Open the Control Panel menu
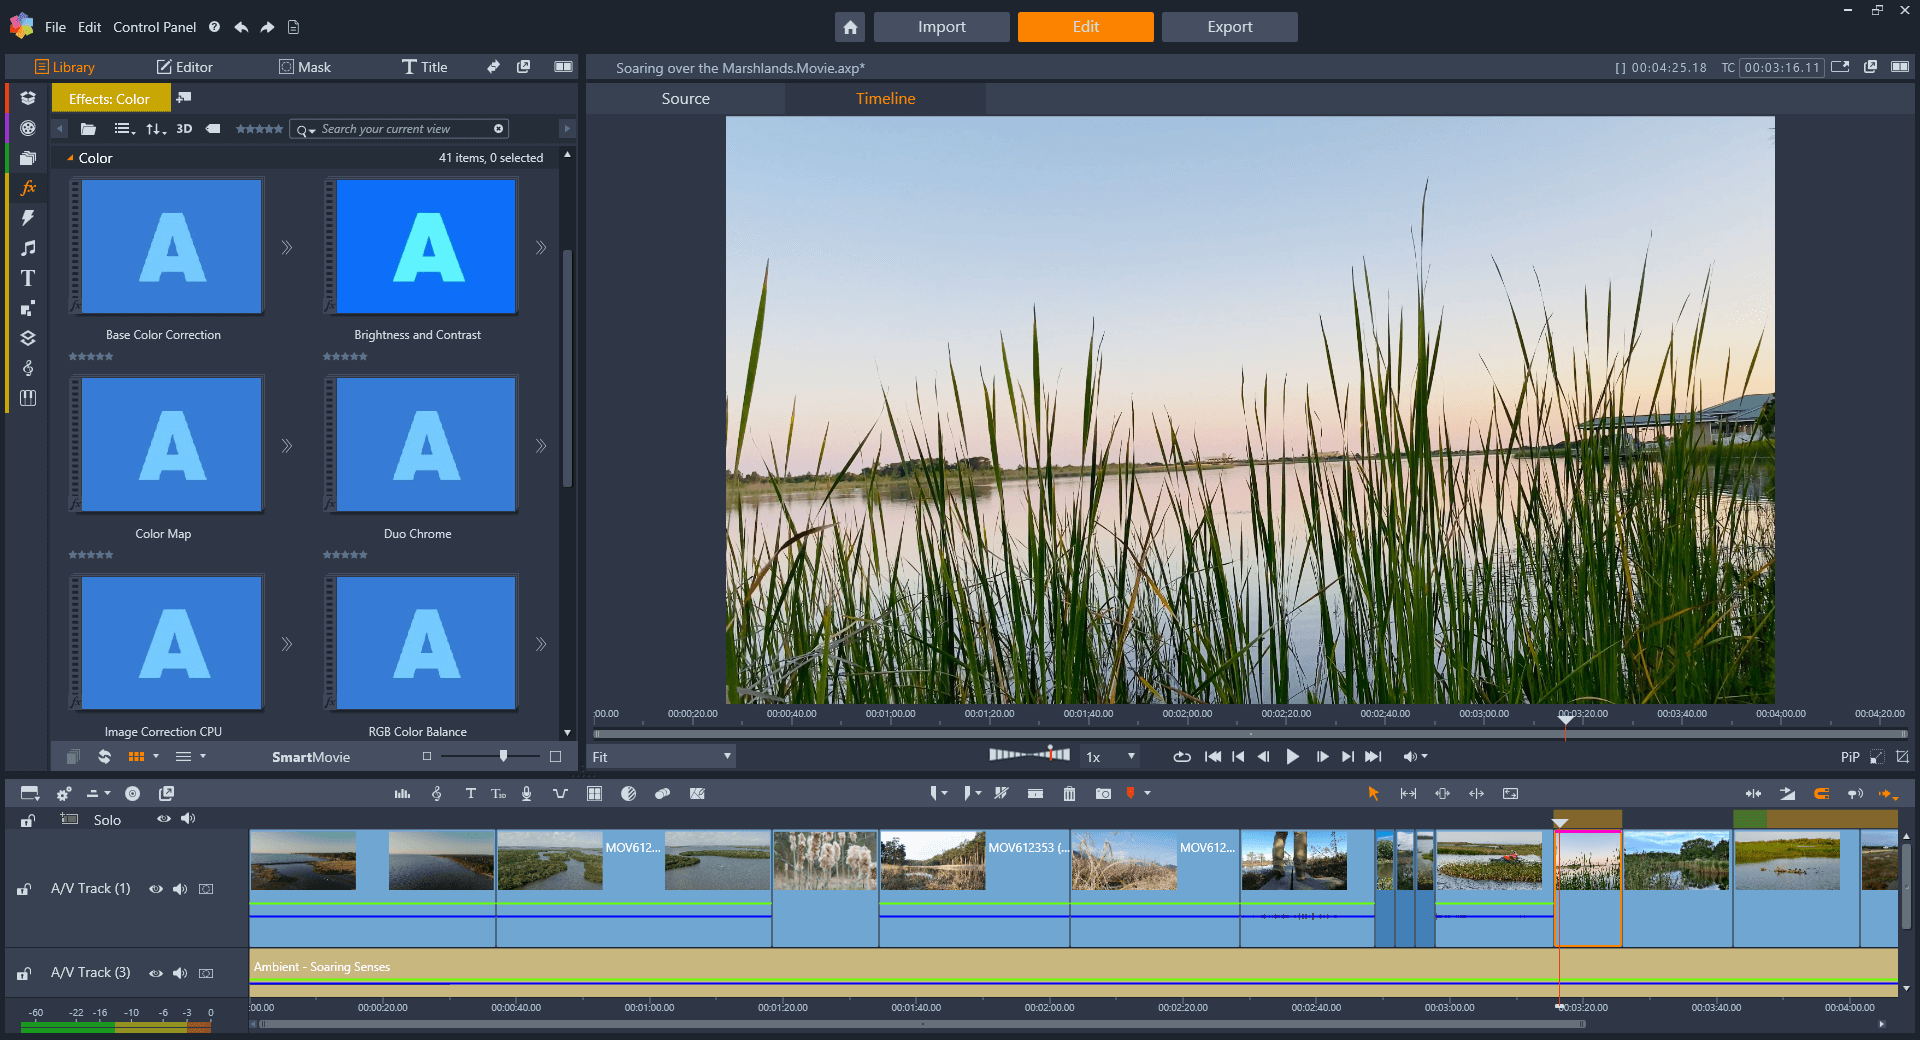Viewport: 1920px width, 1040px height. (x=154, y=27)
